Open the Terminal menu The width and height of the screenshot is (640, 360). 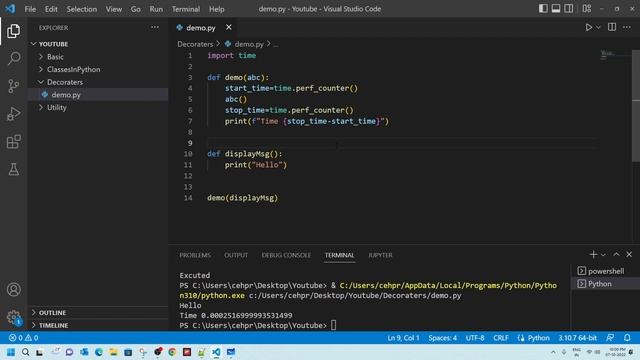point(186,9)
